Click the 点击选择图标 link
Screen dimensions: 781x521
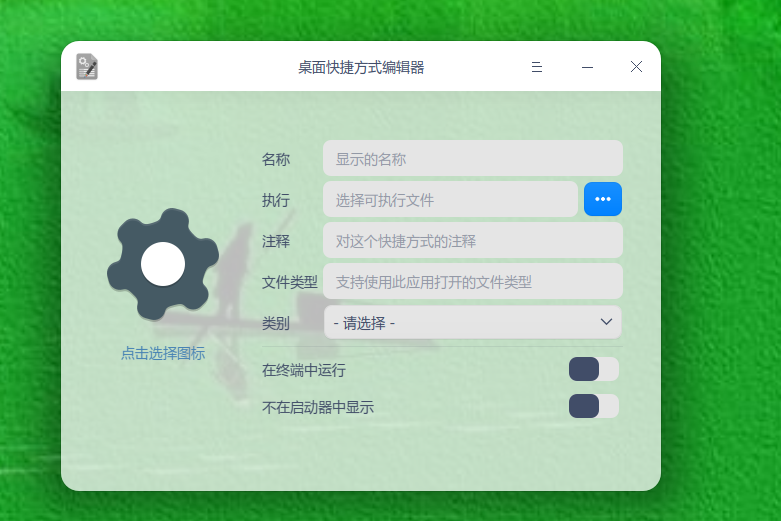pyautogui.click(x=163, y=354)
